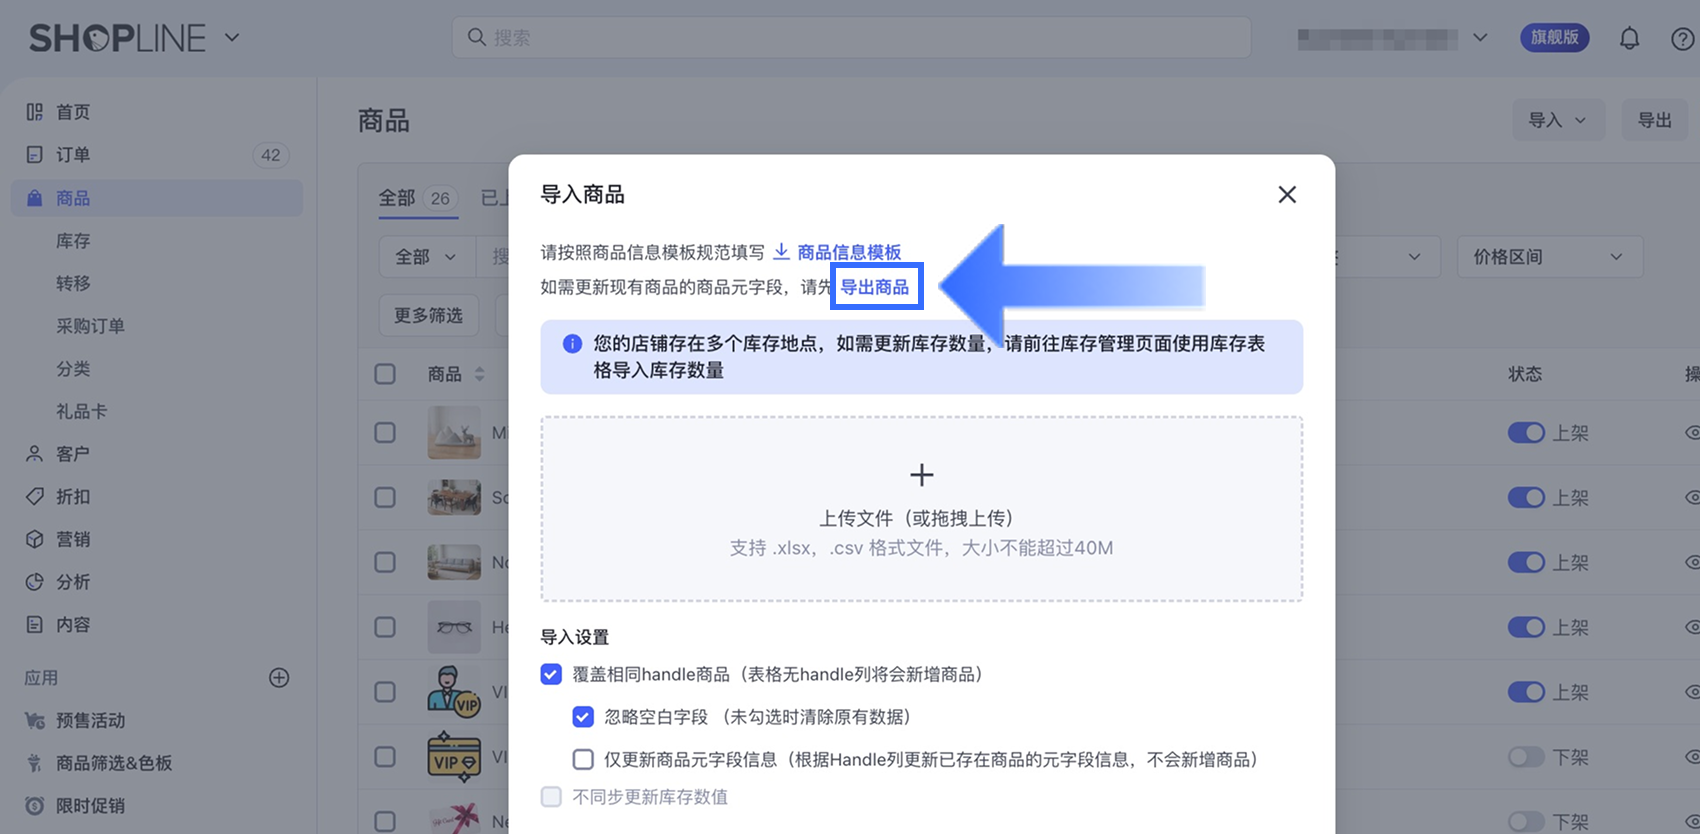This screenshot has width=1700, height=834.
Task: Open the 分类 submenu item
Action: tap(73, 369)
